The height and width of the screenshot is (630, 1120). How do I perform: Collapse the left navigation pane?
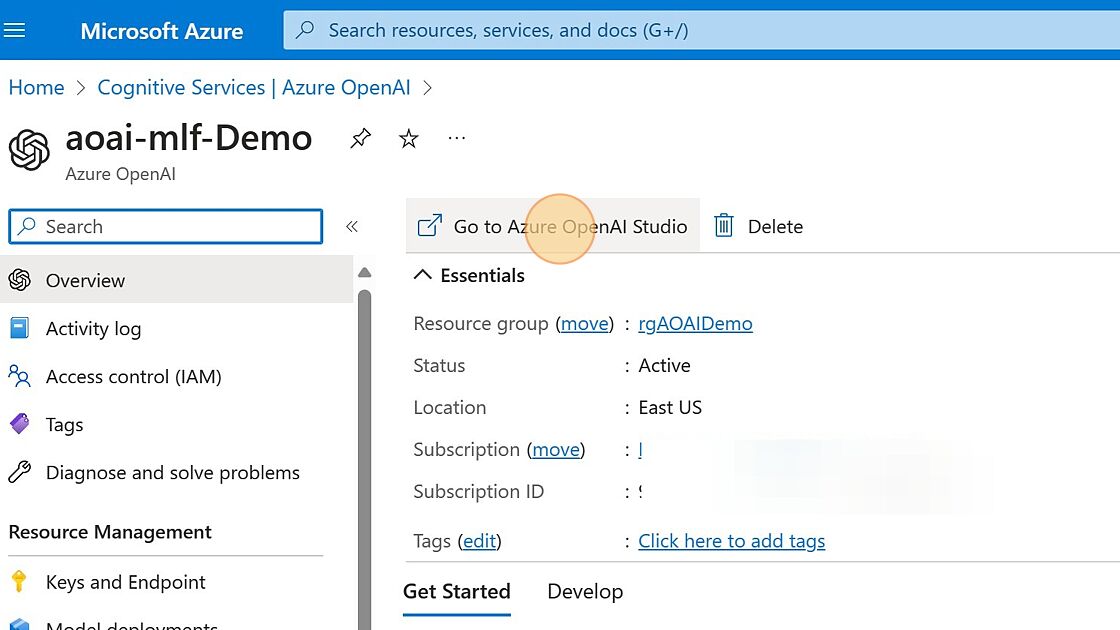351,226
